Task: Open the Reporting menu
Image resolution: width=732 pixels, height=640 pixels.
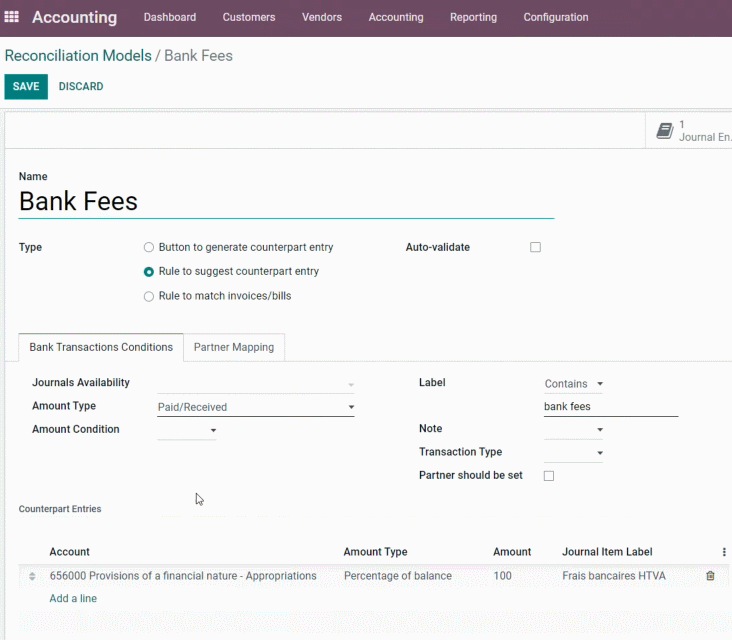Action: [473, 17]
